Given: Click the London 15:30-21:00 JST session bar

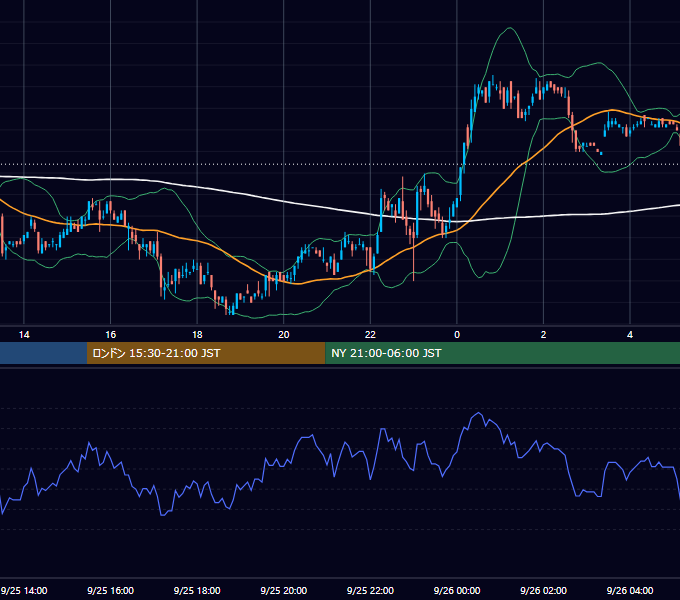Looking at the screenshot, I should [x=206, y=353].
